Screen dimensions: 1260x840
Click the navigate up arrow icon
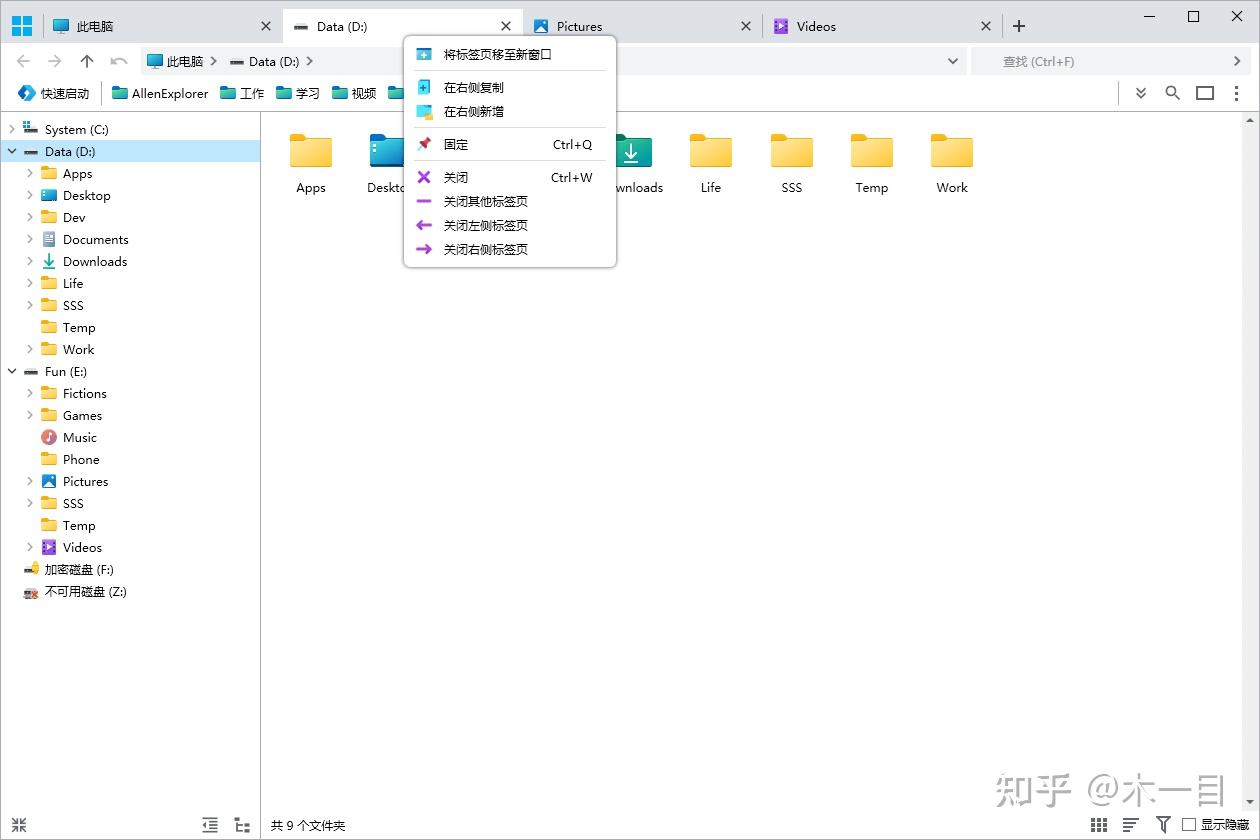[89, 61]
